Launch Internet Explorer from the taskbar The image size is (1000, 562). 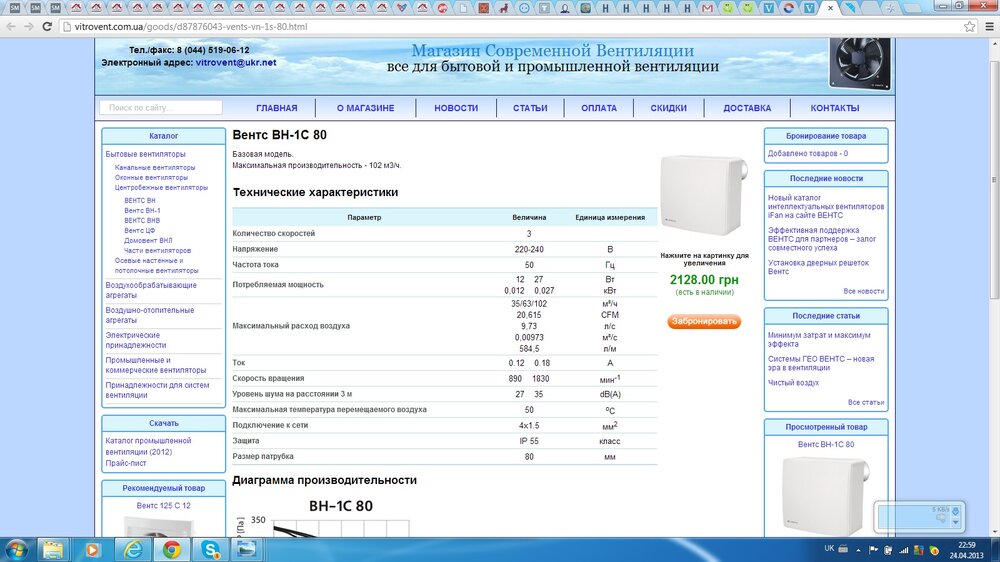[x=132, y=549]
